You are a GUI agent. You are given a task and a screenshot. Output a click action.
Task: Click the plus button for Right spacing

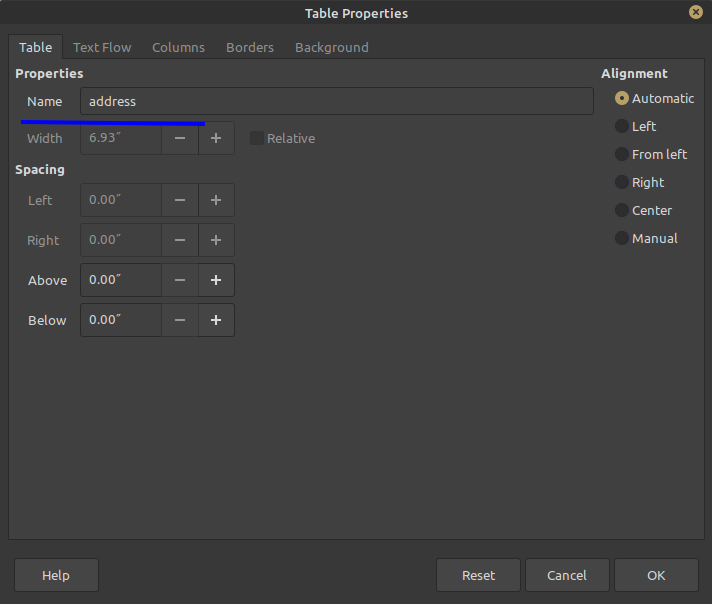(x=216, y=240)
